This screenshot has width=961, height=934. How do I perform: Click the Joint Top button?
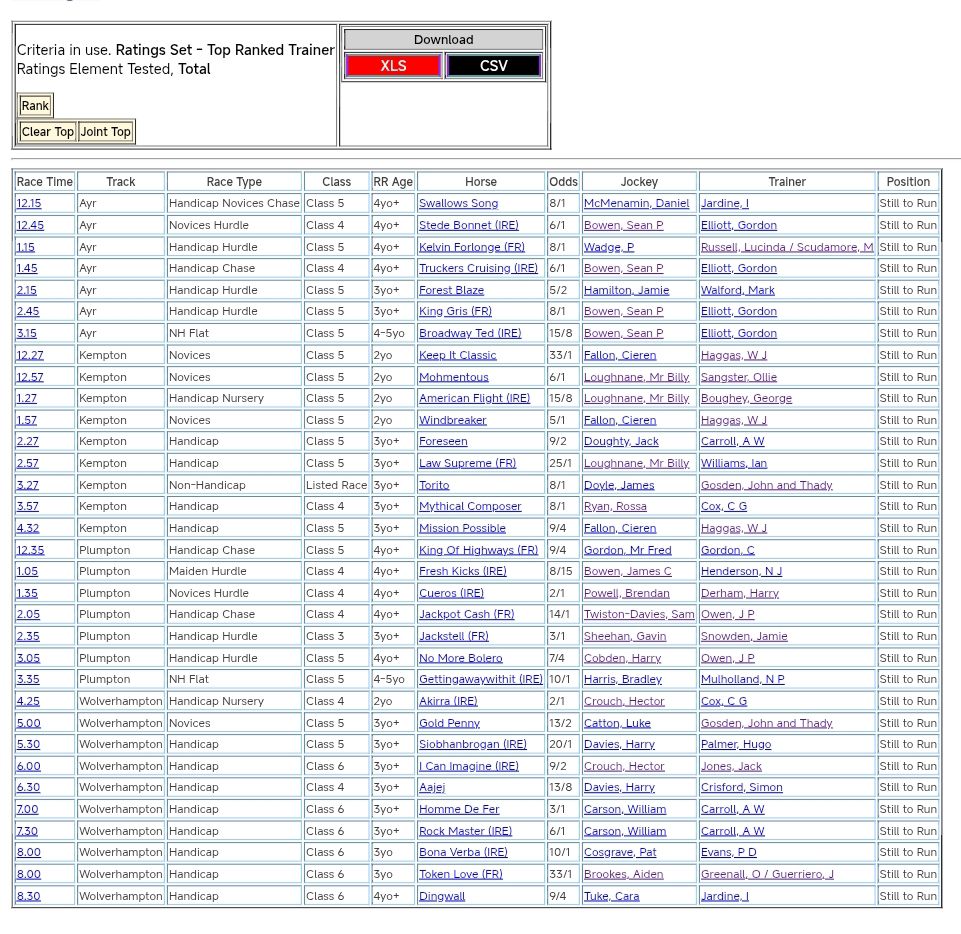click(x=106, y=132)
